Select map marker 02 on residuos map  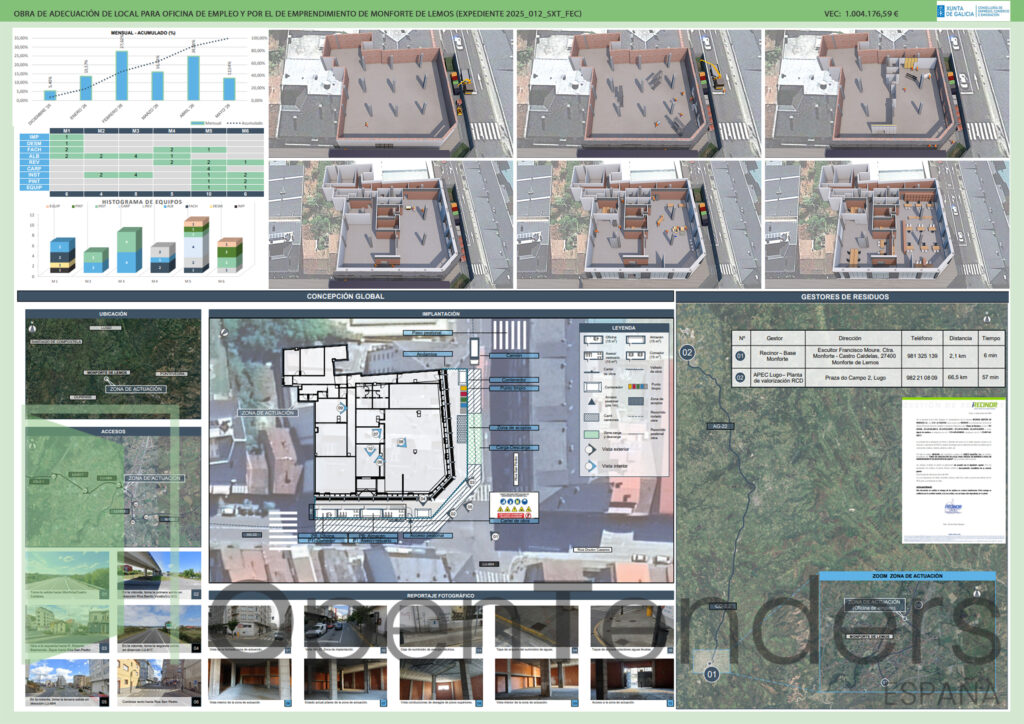[687, 353]
